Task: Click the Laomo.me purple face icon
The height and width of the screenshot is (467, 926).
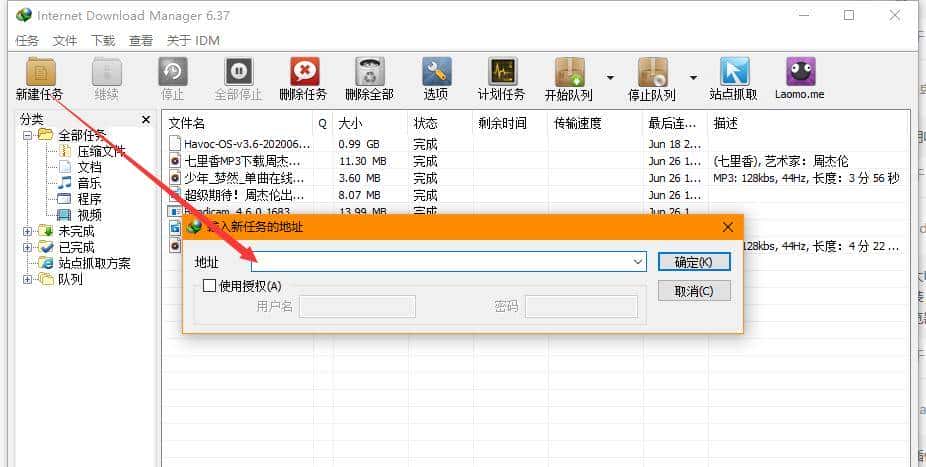Action: (801, 72)
